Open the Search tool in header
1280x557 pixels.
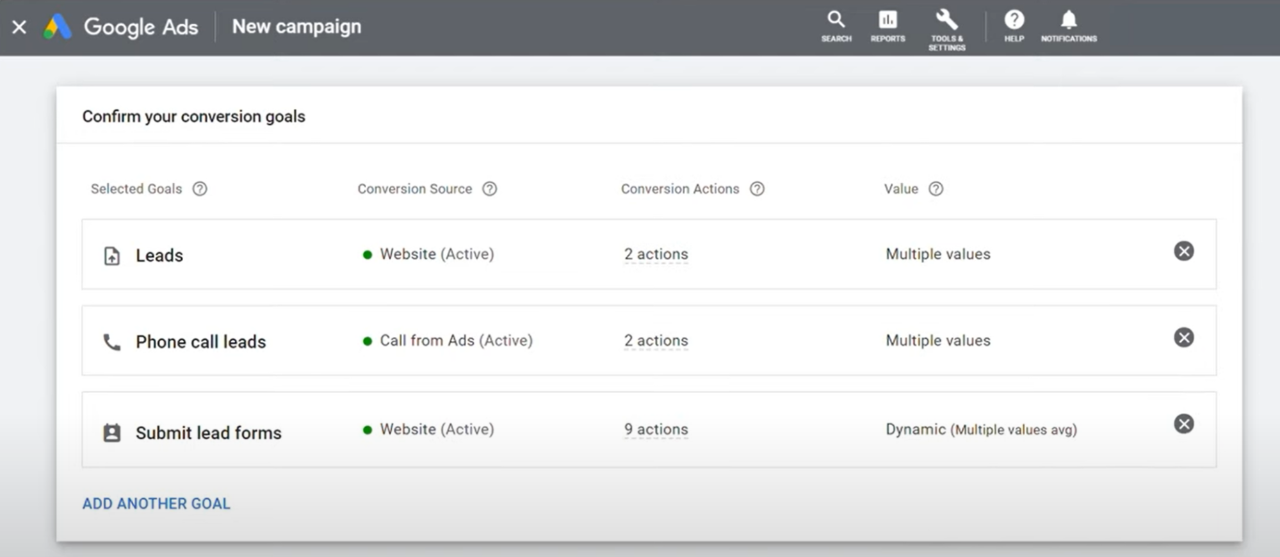[x=836, y=25]
